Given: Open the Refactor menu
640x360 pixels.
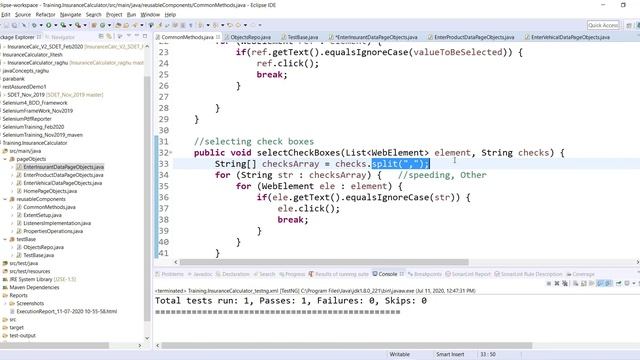Looking at the screenshot, I should click(45, 15).
